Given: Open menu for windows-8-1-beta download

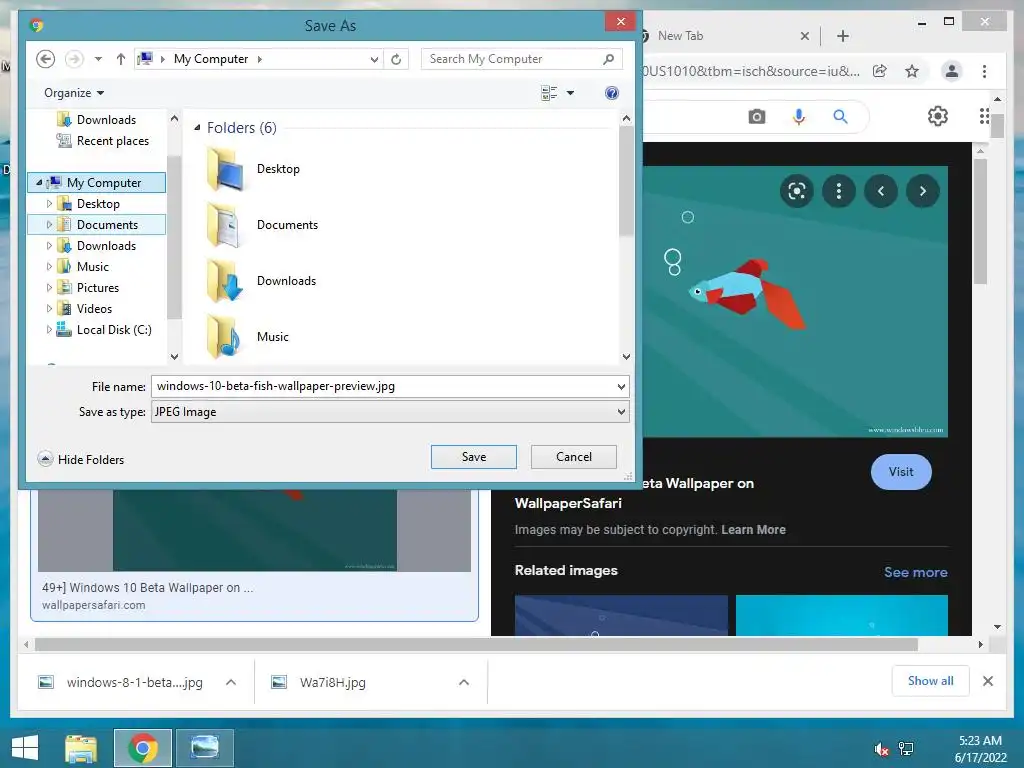Looking at the screenshot, I should point(231,682).
